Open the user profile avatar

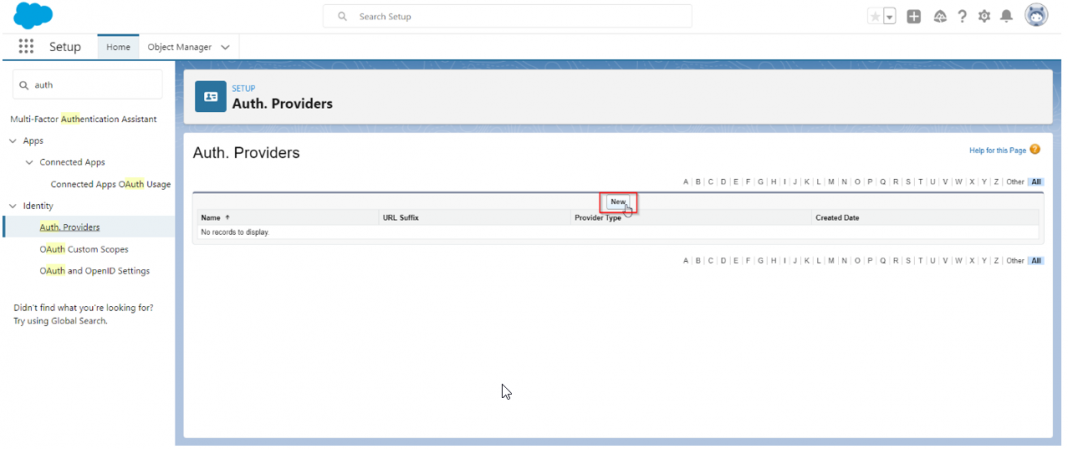pyautogui.click(x=1037, y=15)
